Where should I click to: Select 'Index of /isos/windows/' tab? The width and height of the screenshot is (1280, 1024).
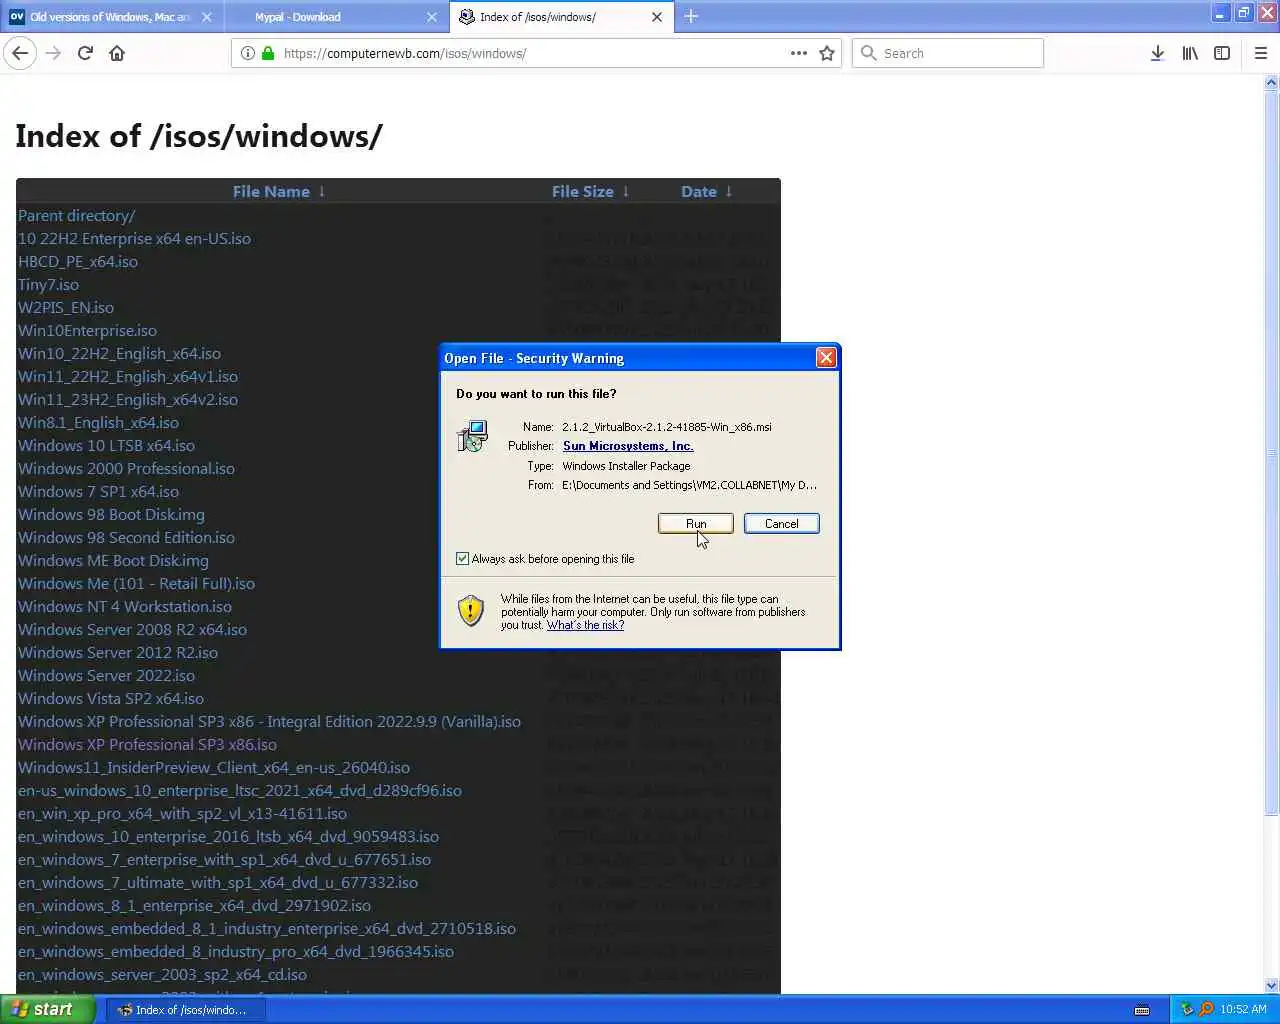[x=561, y=17]
